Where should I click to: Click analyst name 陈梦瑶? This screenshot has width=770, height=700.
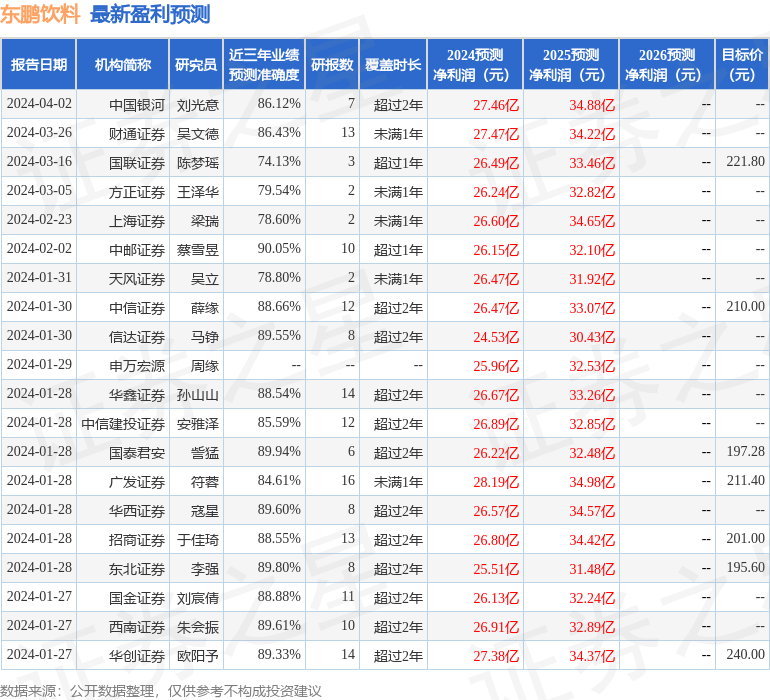tap(198, 163)
